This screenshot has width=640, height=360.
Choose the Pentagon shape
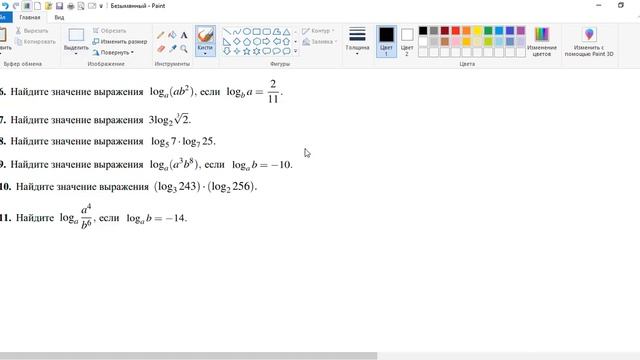coord(247,42)
